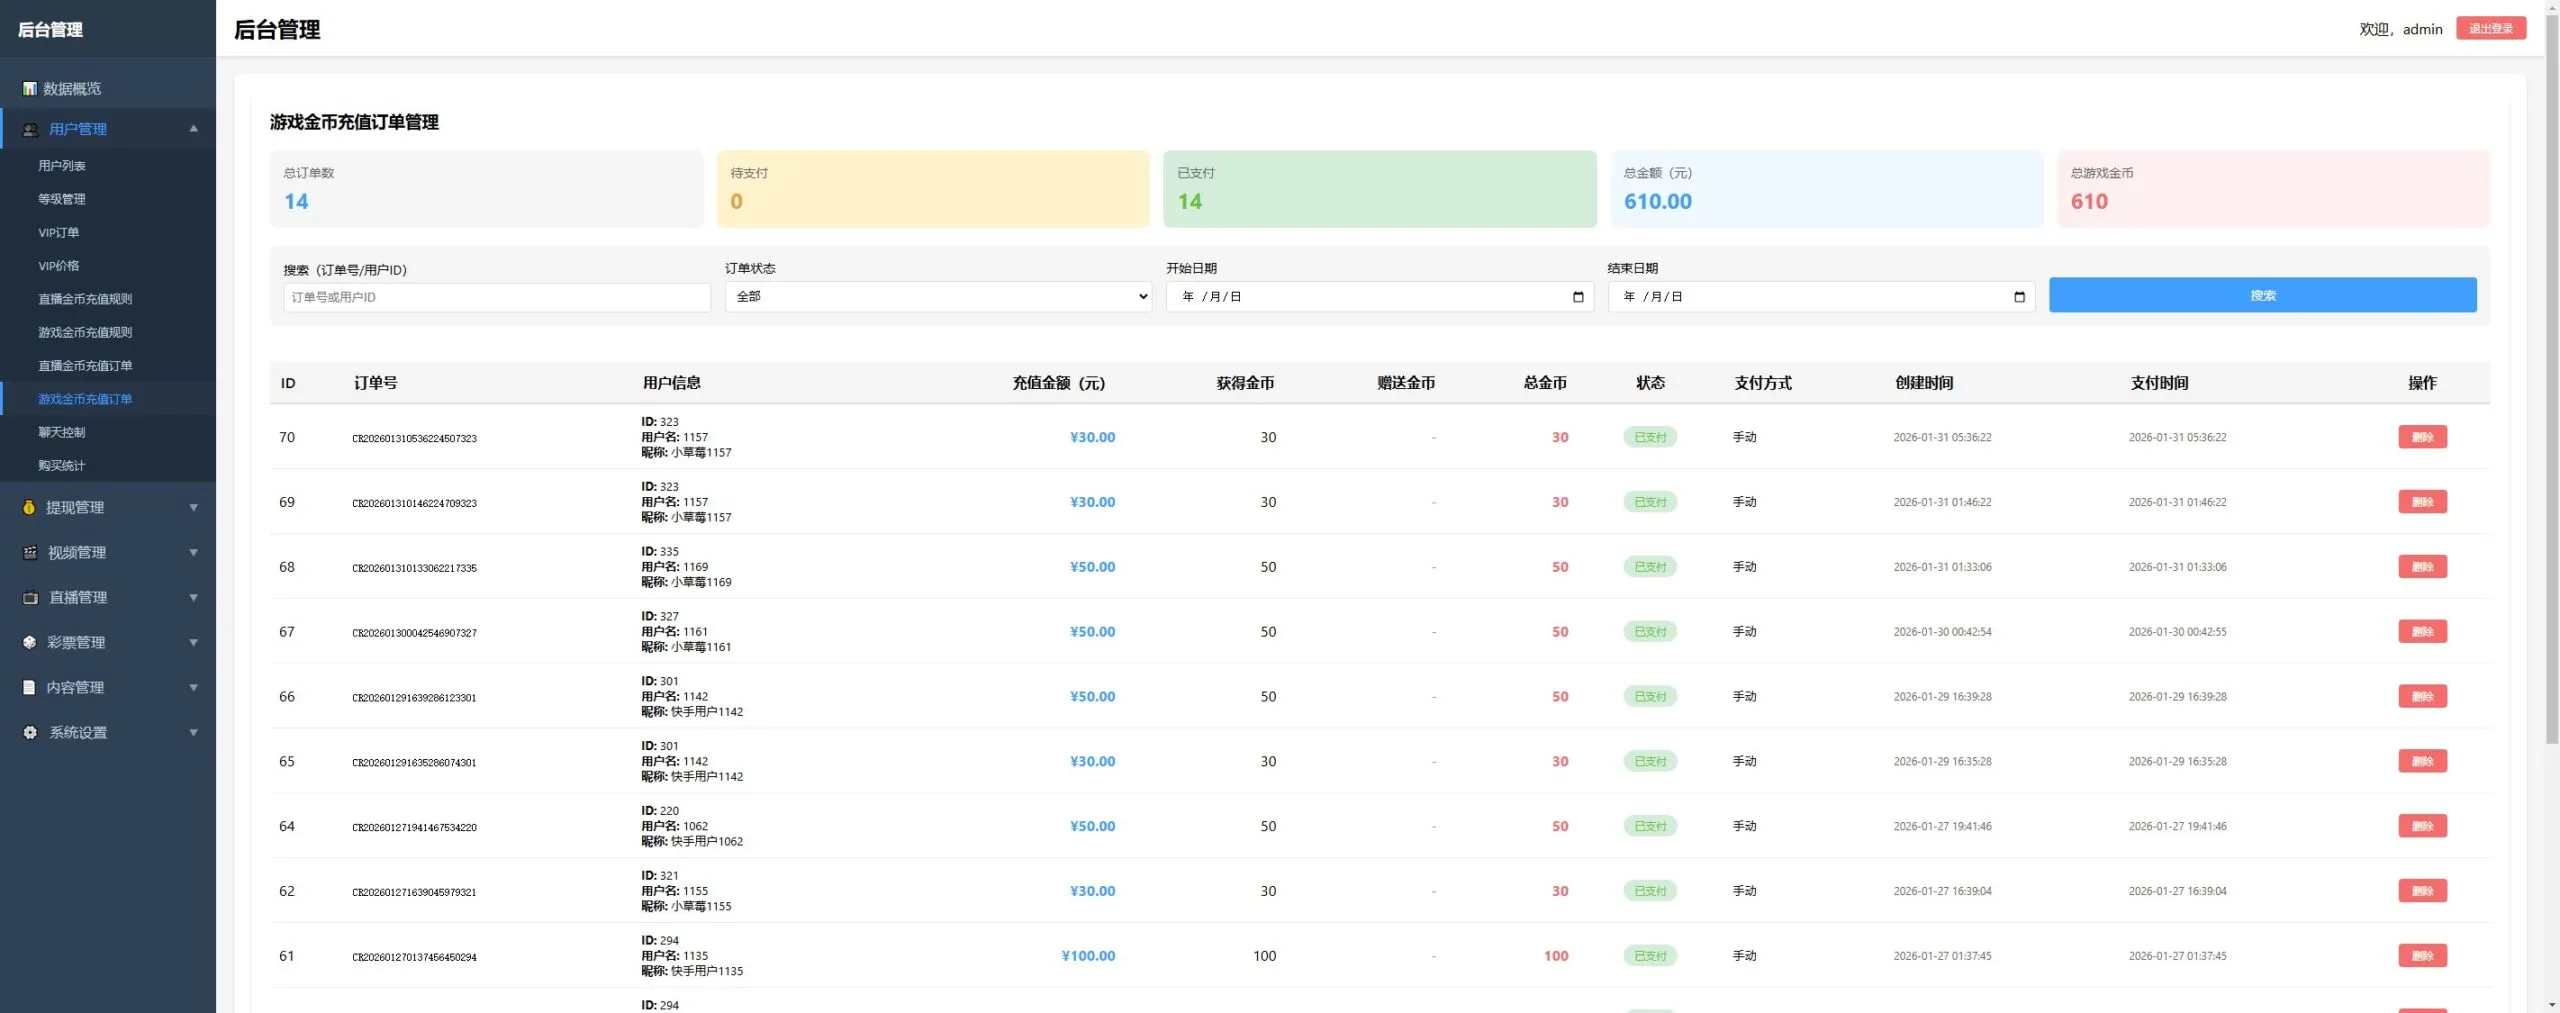Delete order ID 68
Image resolution: width=2560 pixels, height=1013 pixels.
2422,567
